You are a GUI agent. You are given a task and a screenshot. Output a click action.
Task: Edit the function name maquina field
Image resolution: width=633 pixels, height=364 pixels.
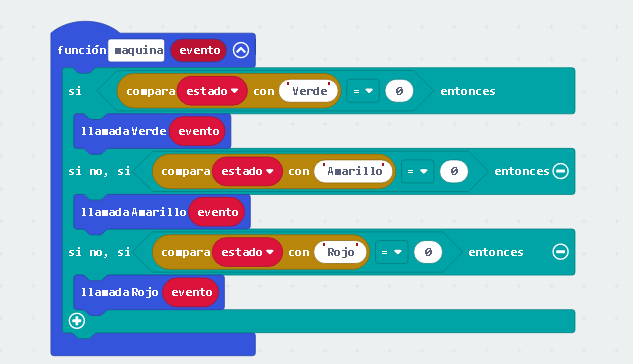[136, 50]
